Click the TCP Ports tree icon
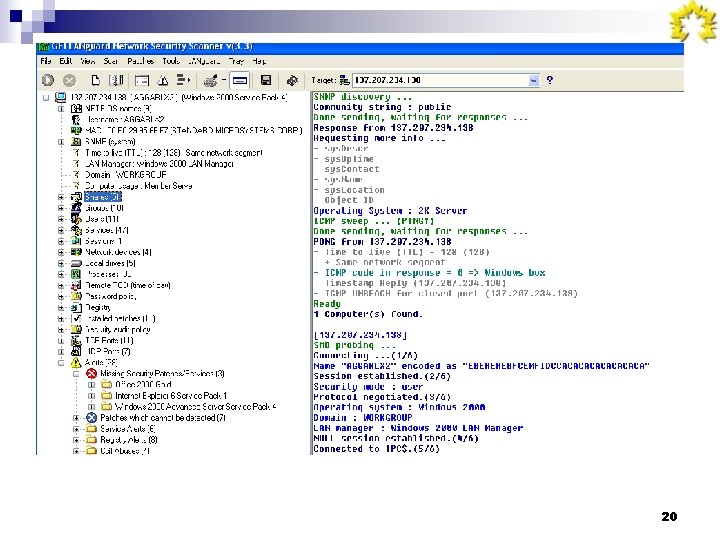 (76, 340)
